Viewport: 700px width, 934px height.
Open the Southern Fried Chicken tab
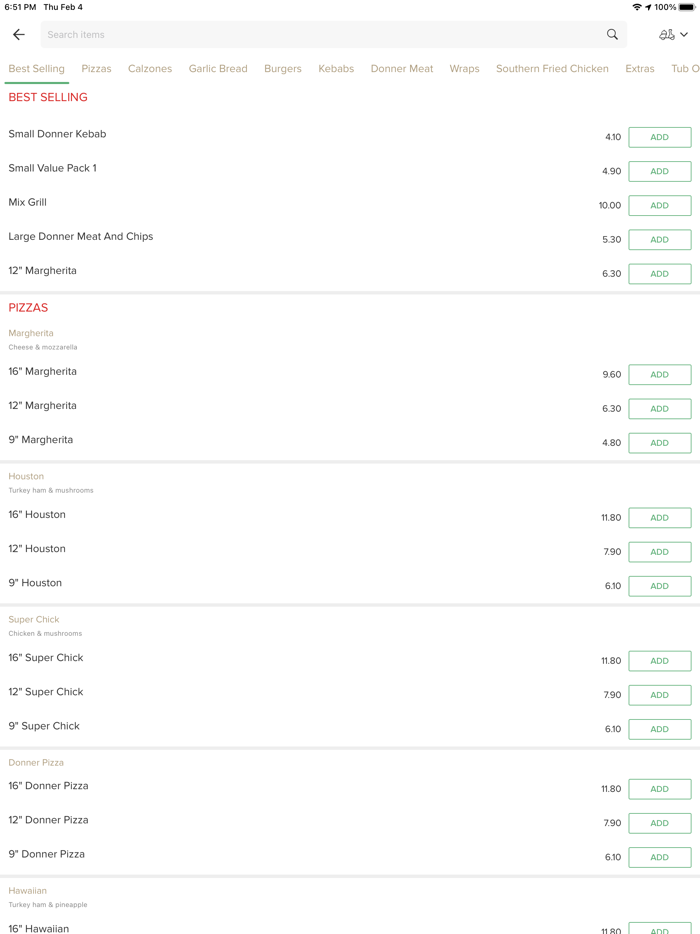coord(552,69)
